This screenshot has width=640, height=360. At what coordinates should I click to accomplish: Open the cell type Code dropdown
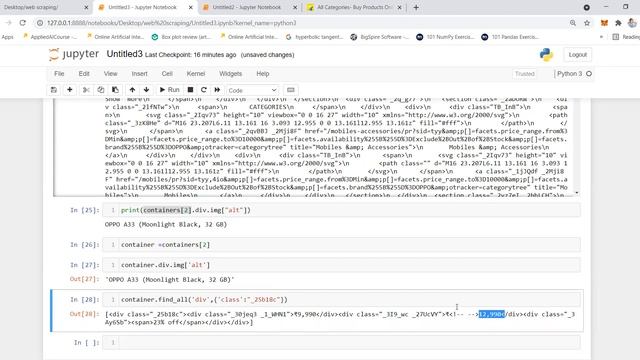(x=252, y=90)
